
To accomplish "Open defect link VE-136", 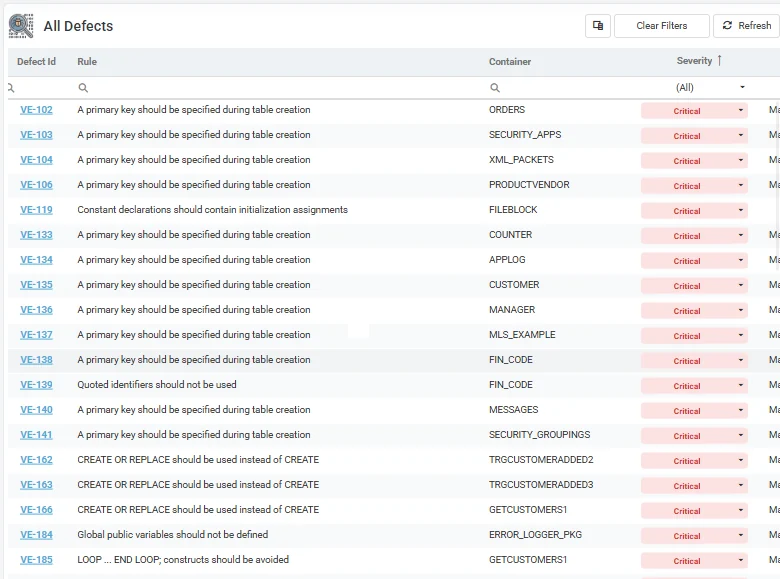I will tap(36, 310).
